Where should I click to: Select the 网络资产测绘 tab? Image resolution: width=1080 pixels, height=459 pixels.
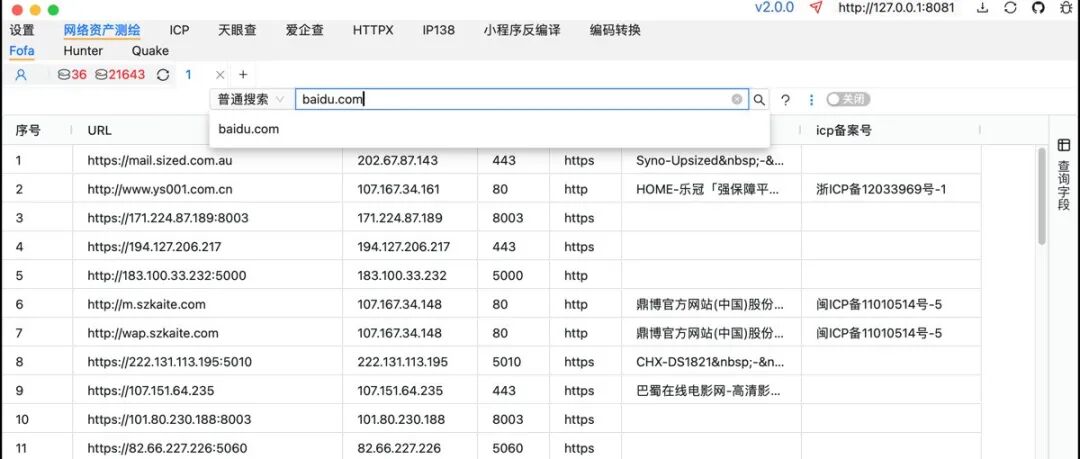[x=102, y=30]
